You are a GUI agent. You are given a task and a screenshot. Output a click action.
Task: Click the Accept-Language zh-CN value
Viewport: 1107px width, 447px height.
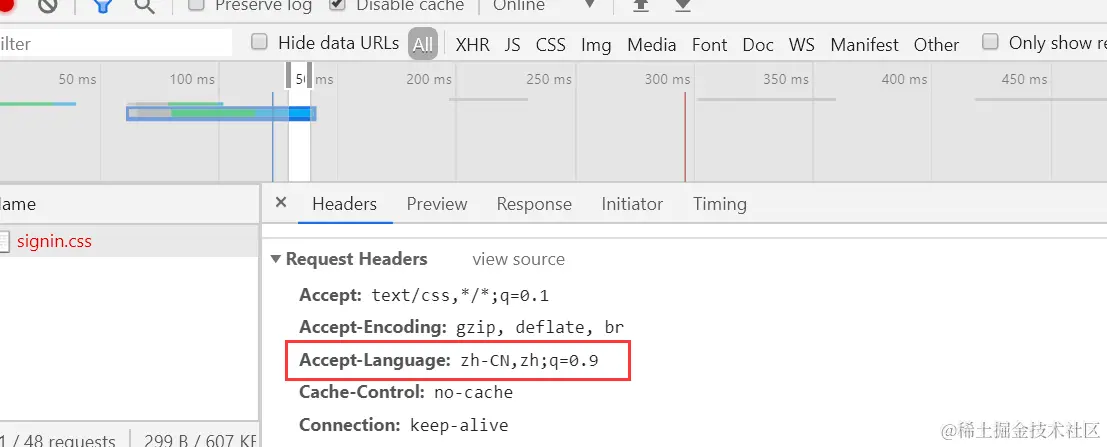pos(529,360)
